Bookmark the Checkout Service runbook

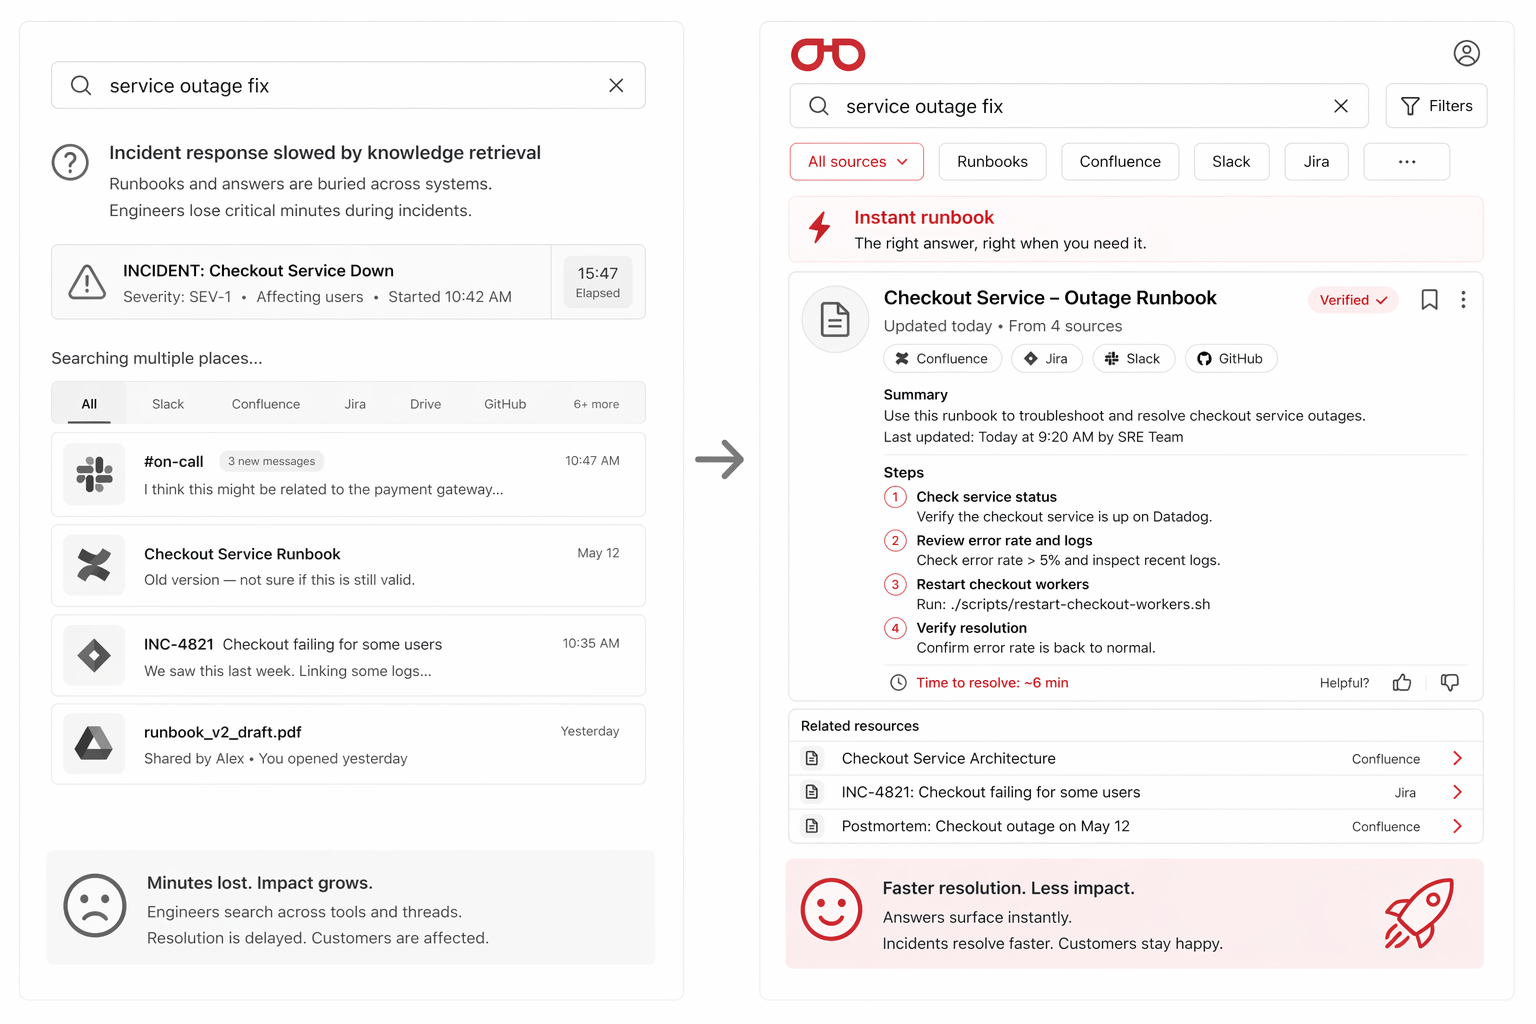coord(1430,300)
